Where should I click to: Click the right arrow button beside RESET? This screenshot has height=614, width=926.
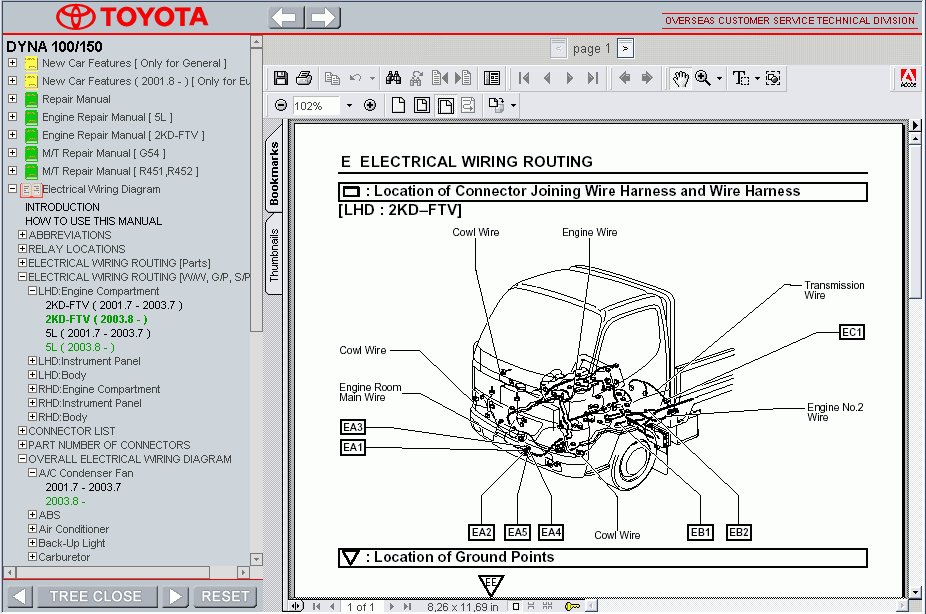[175, 596]
